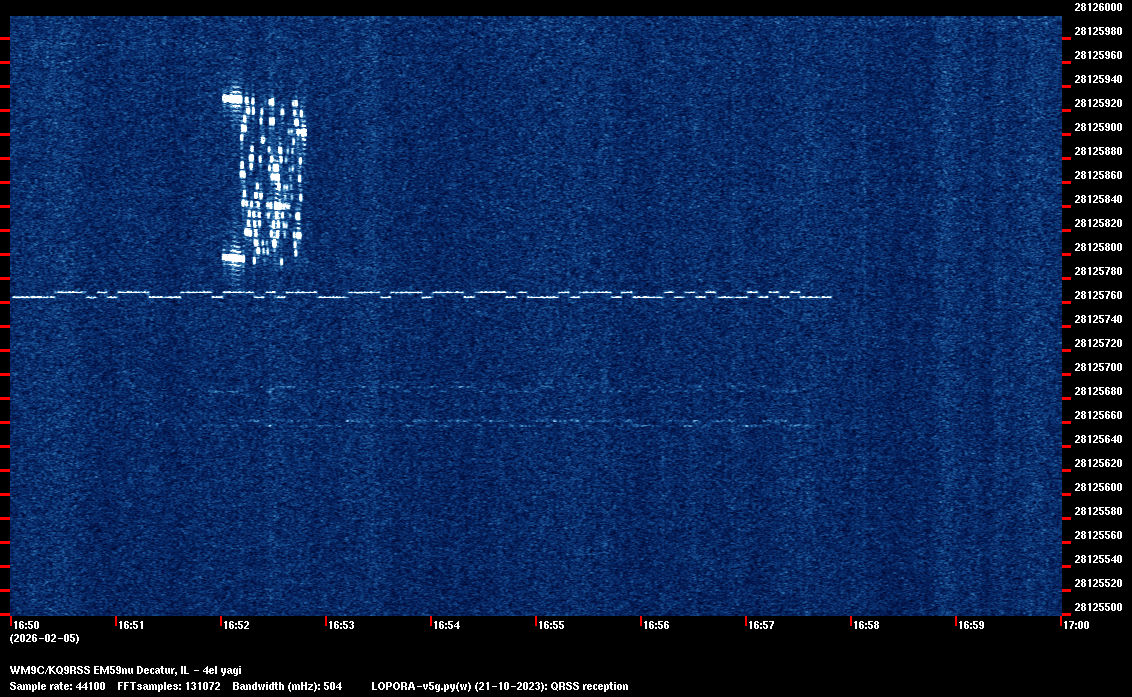Image resolution: width=1132 pixels, height=697 pixels.
Task: Click the 16:50 start time label
Action: click(26, 625)
